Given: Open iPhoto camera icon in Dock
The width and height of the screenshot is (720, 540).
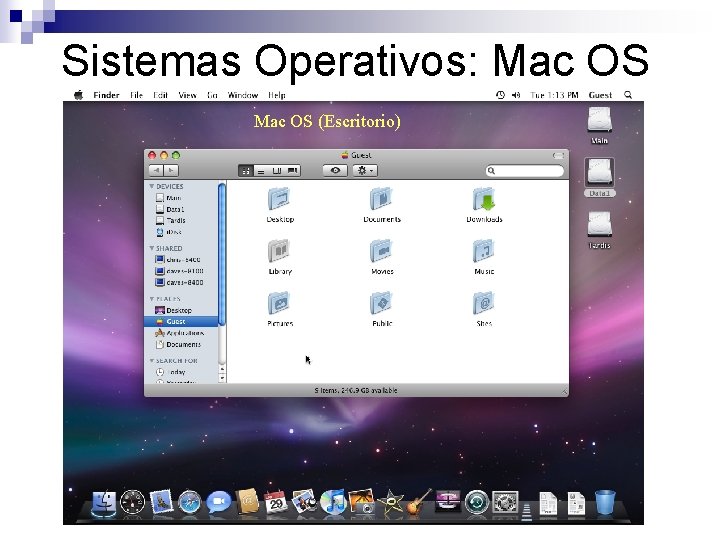Looking at the screenshot, I should pos(362,501).
